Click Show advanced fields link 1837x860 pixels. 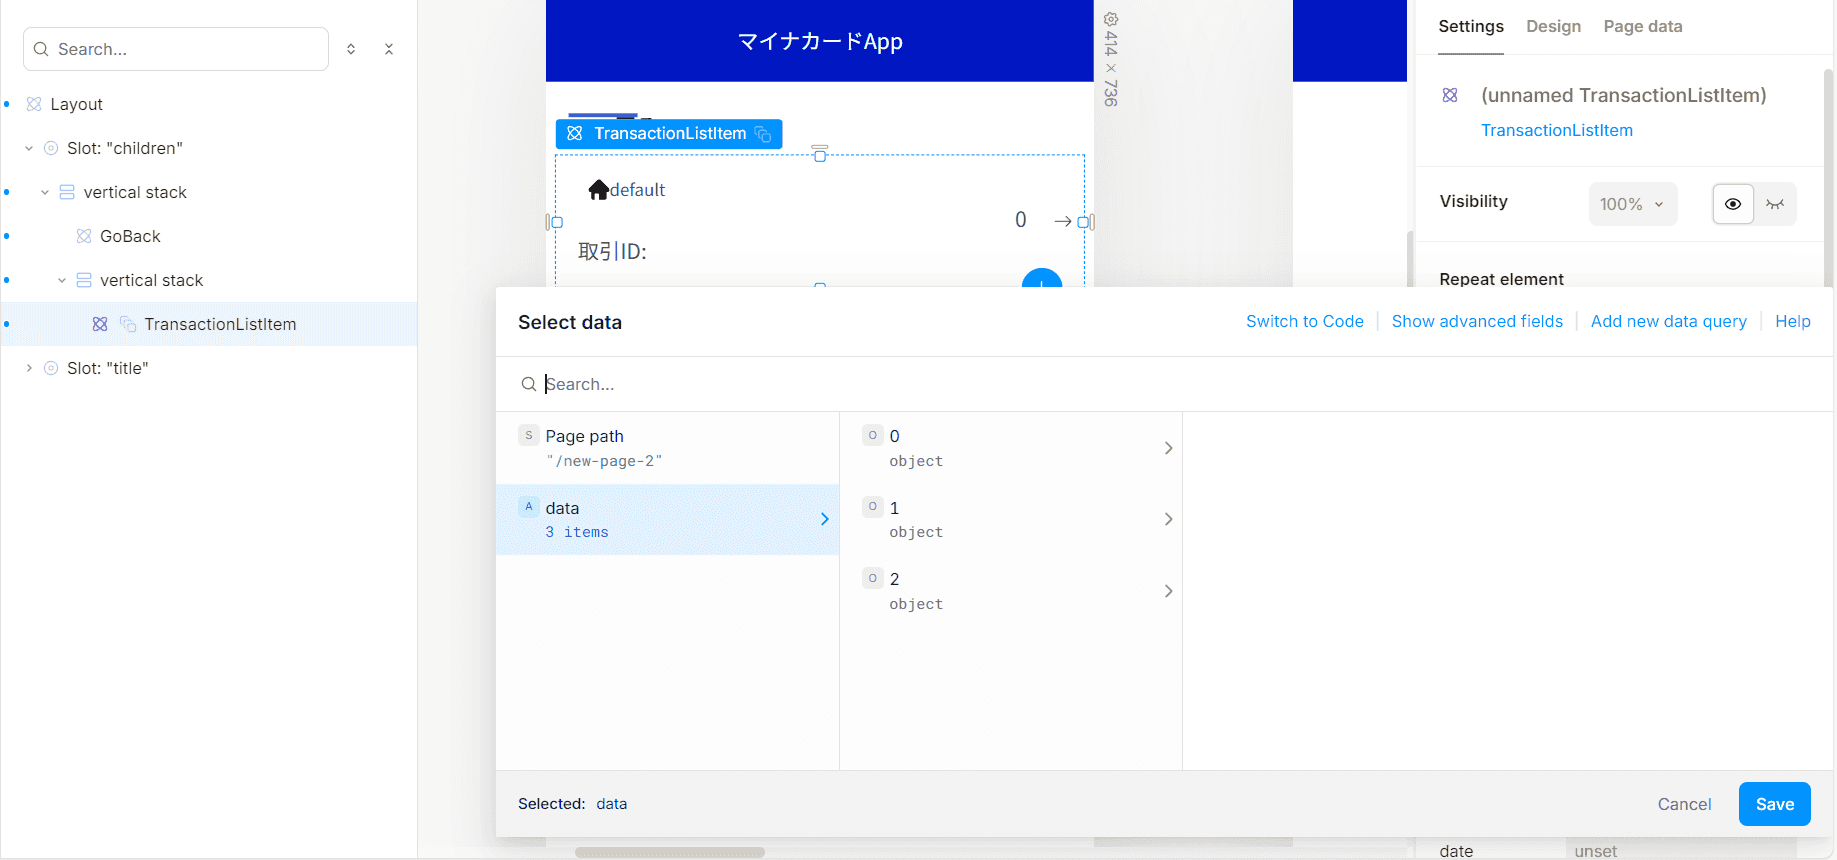(1477, 321)
